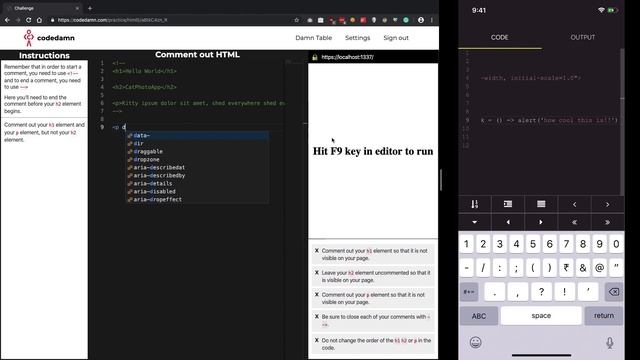Click the browser home icon
The image size is (640, 360).
[x=39, y=20]
